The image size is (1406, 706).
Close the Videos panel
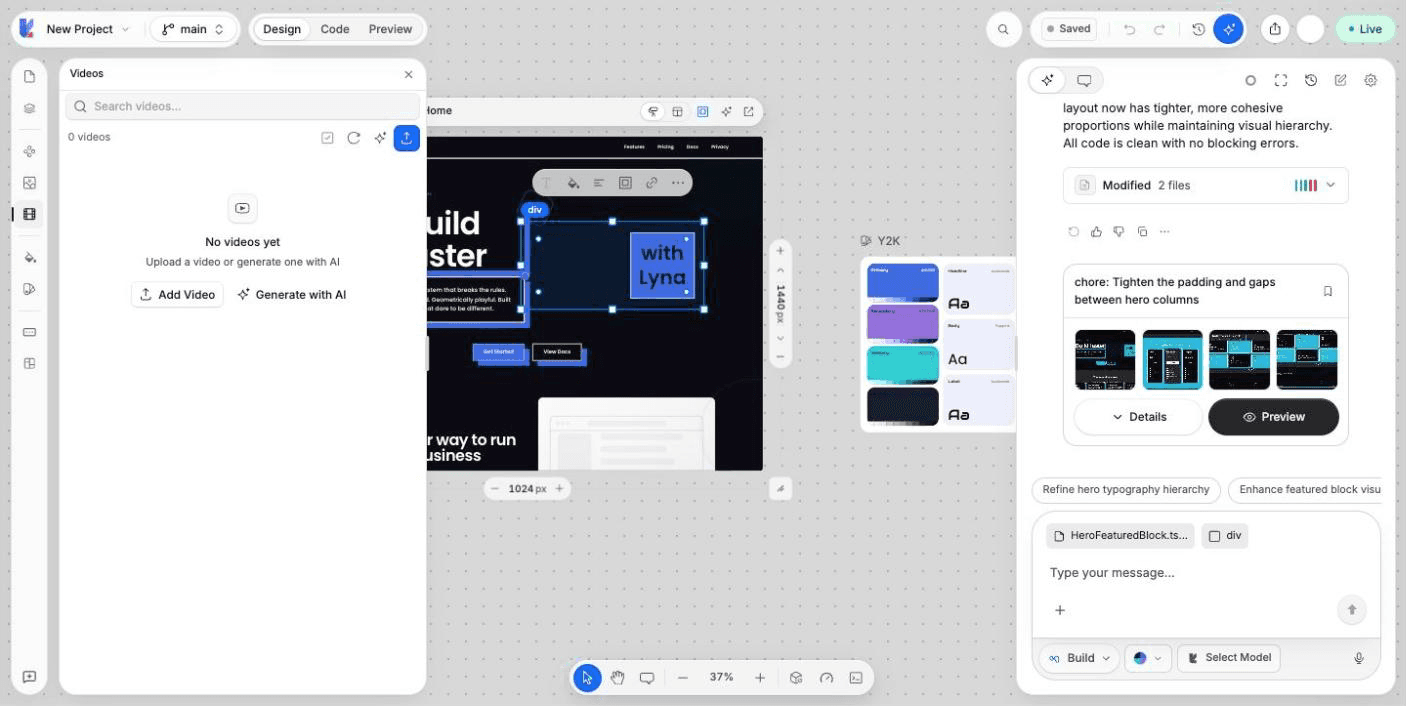[x=408, y=74]
